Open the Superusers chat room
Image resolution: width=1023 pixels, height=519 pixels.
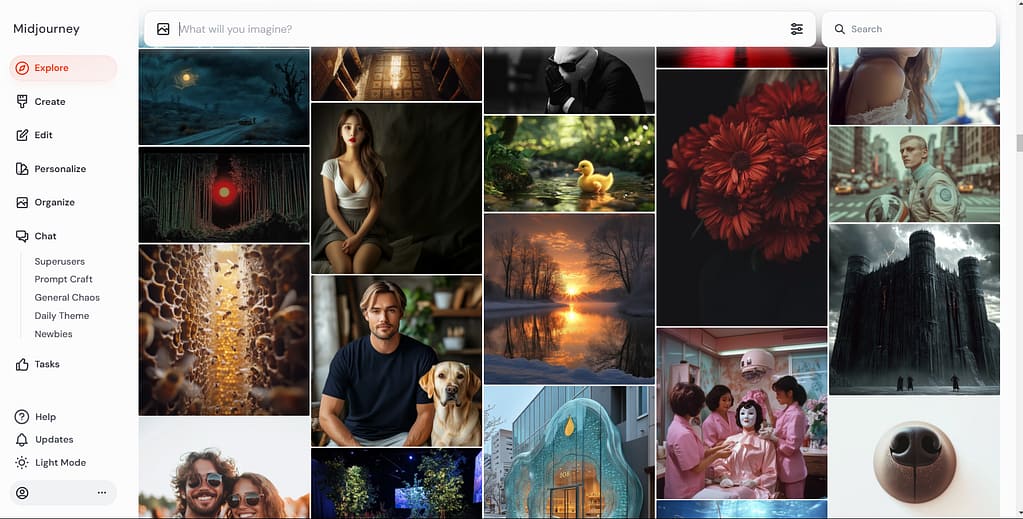(x=59, y=261)
